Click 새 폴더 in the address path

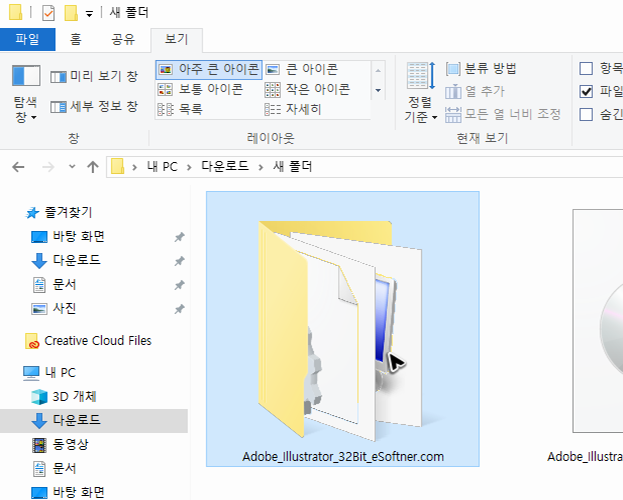[x=292, y=166]
